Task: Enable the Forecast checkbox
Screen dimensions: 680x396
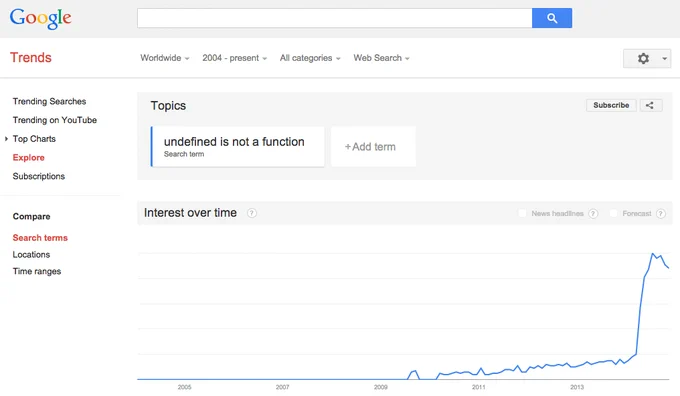Action: 613,213
